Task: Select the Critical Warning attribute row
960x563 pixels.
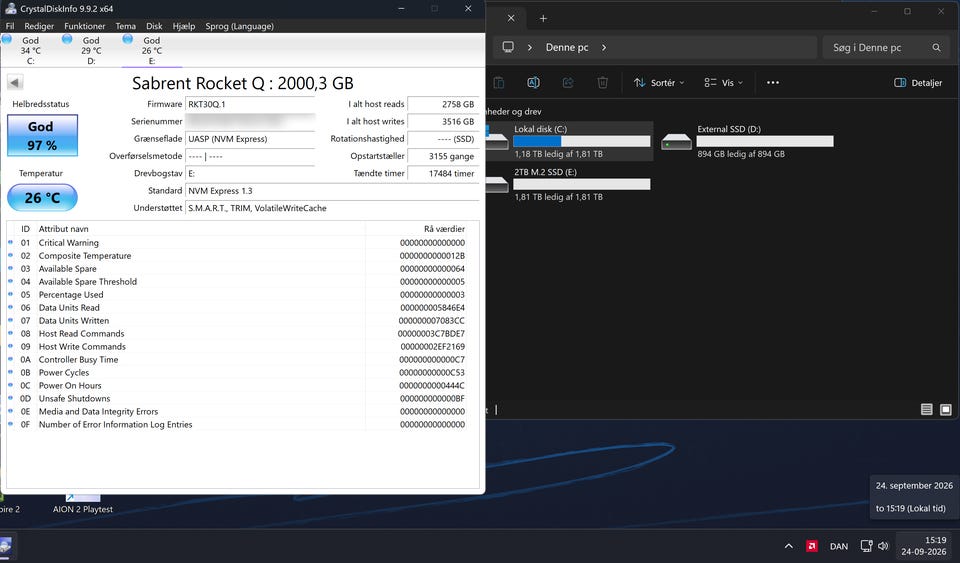Action: pos(237,243)
